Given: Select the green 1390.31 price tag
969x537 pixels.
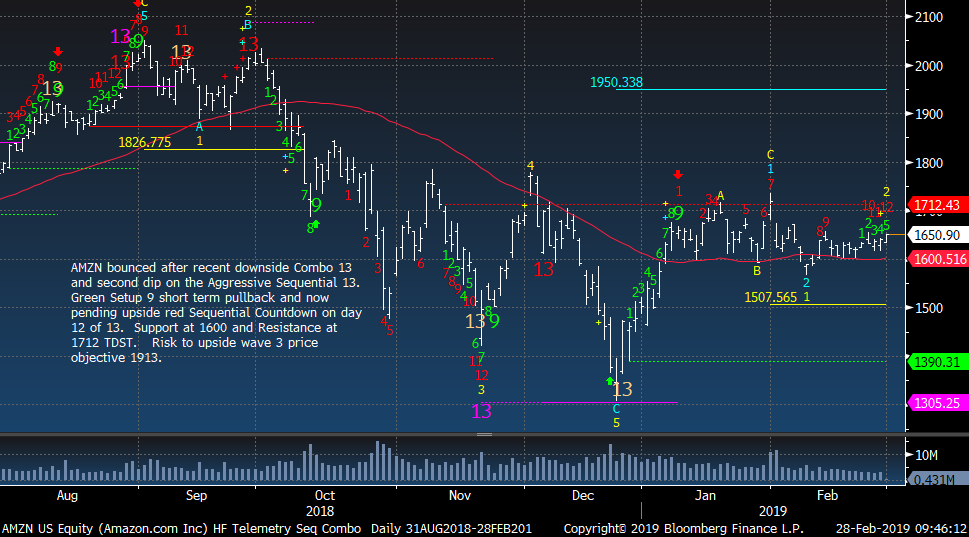Looking at the screenshot, I should (937, 362).
